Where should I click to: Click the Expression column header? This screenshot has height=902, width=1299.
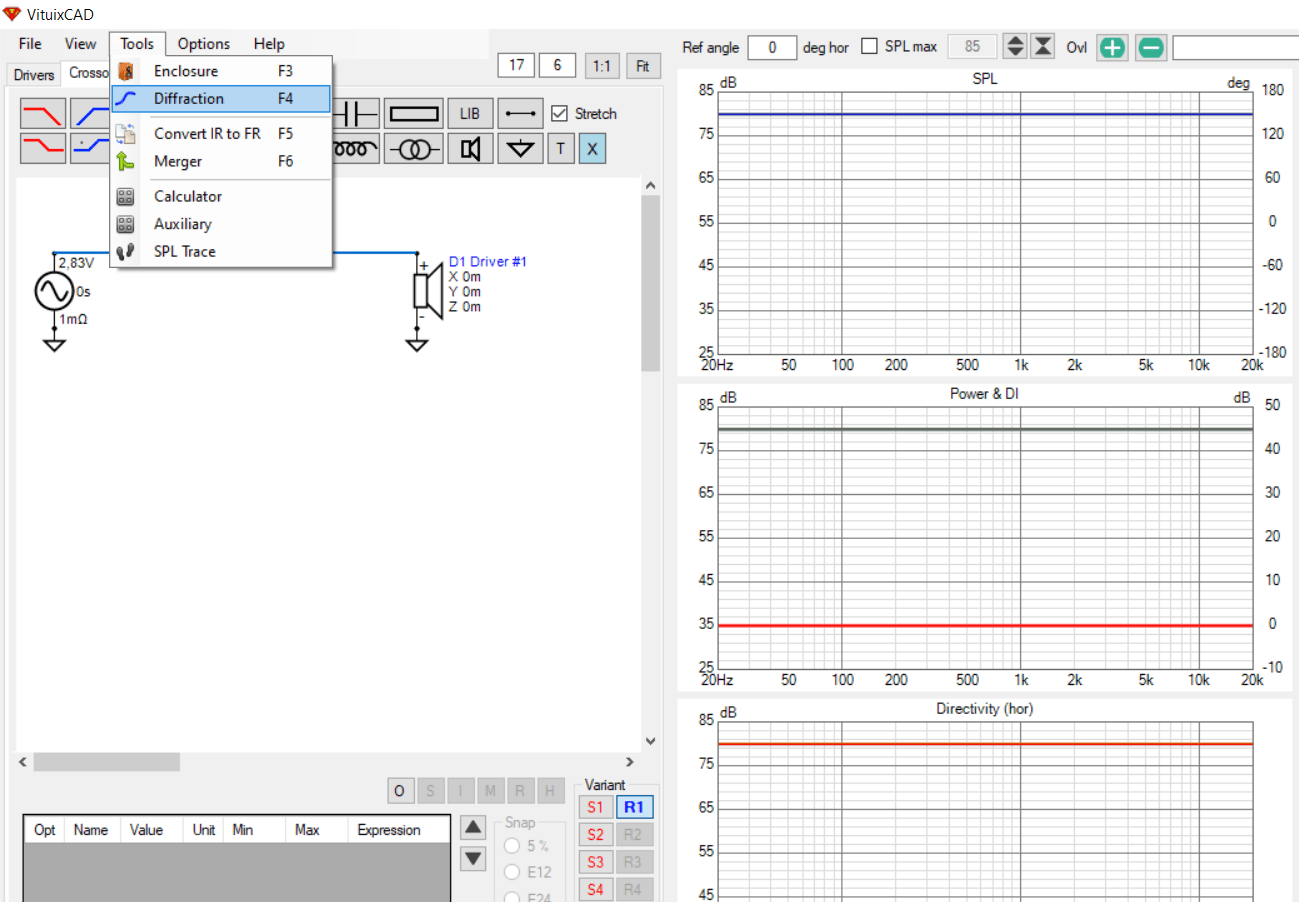click(x=399, y=830)
